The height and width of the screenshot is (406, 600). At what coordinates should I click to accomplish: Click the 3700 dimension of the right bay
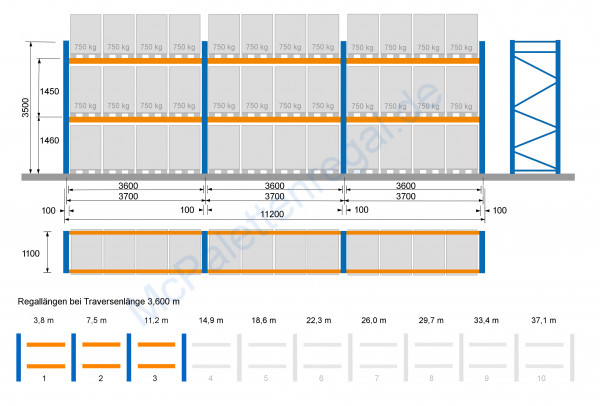coord(406,196)
